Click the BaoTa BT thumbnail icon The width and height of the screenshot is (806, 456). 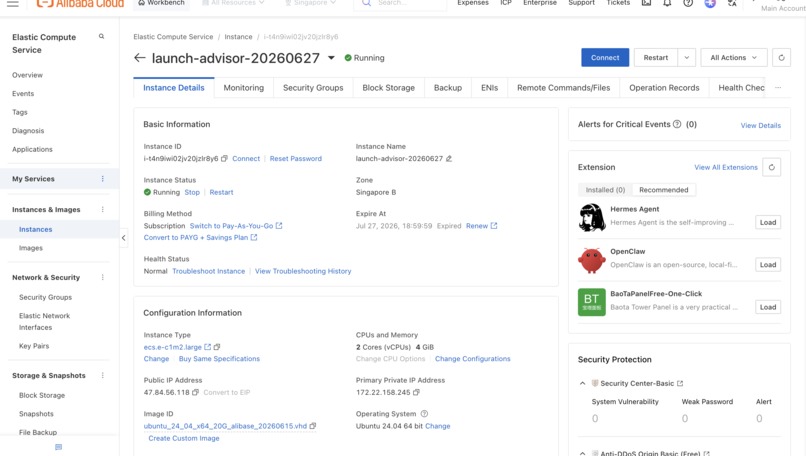pyautogui.click(x=592, y=302)
